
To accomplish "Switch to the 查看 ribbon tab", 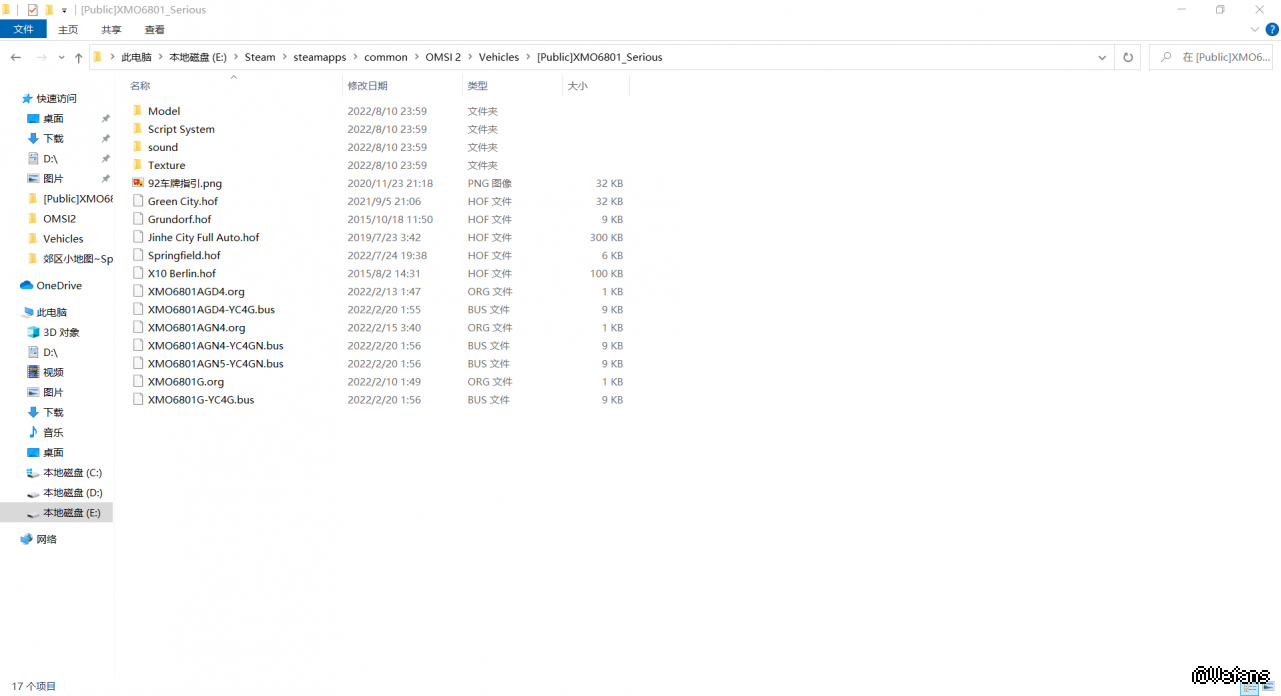I will (x=155, y=30).
